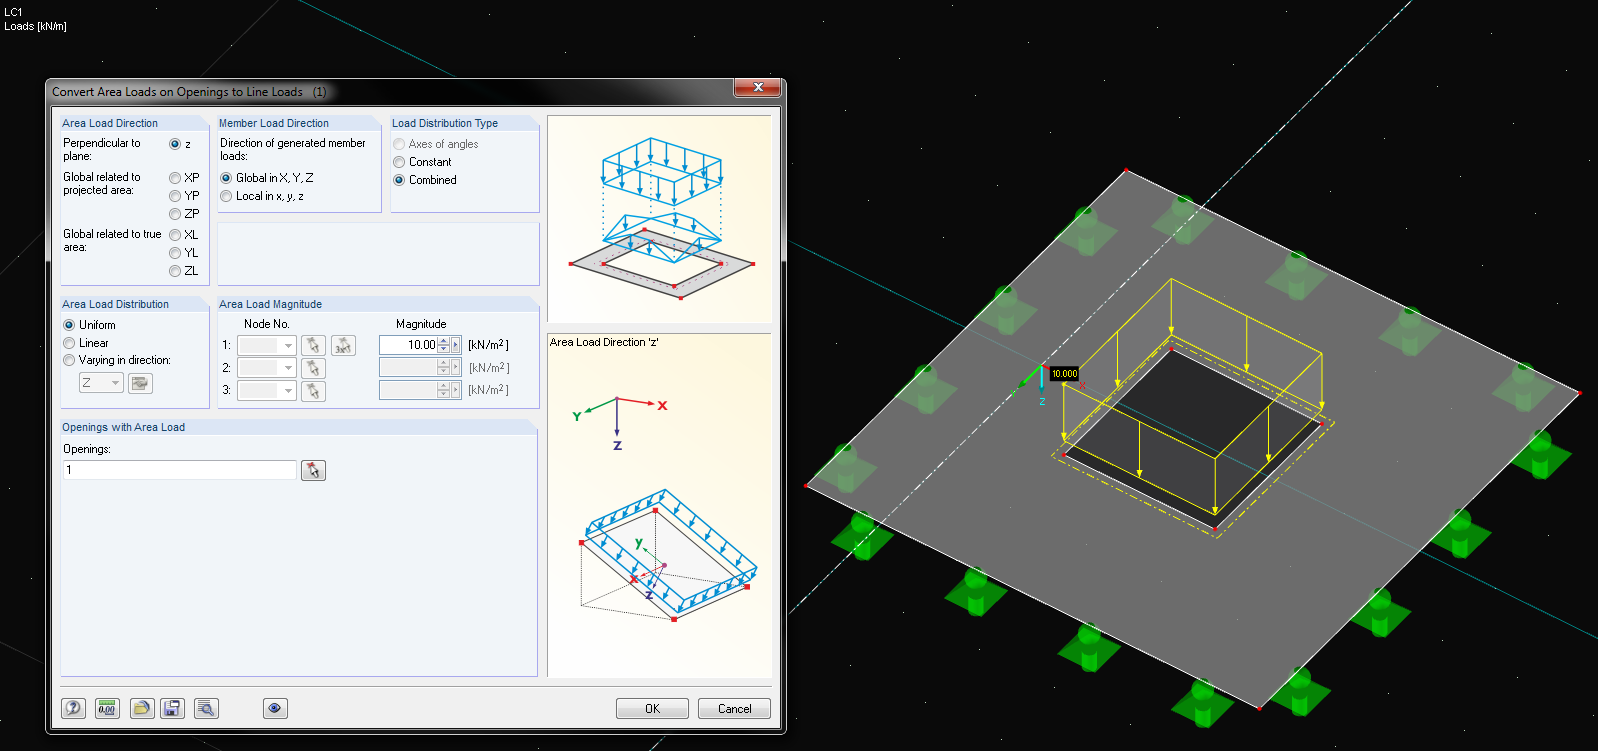Screen dimensions: 1598x751
Task: Select Combined load distribution type
Action: click(399, 180)
